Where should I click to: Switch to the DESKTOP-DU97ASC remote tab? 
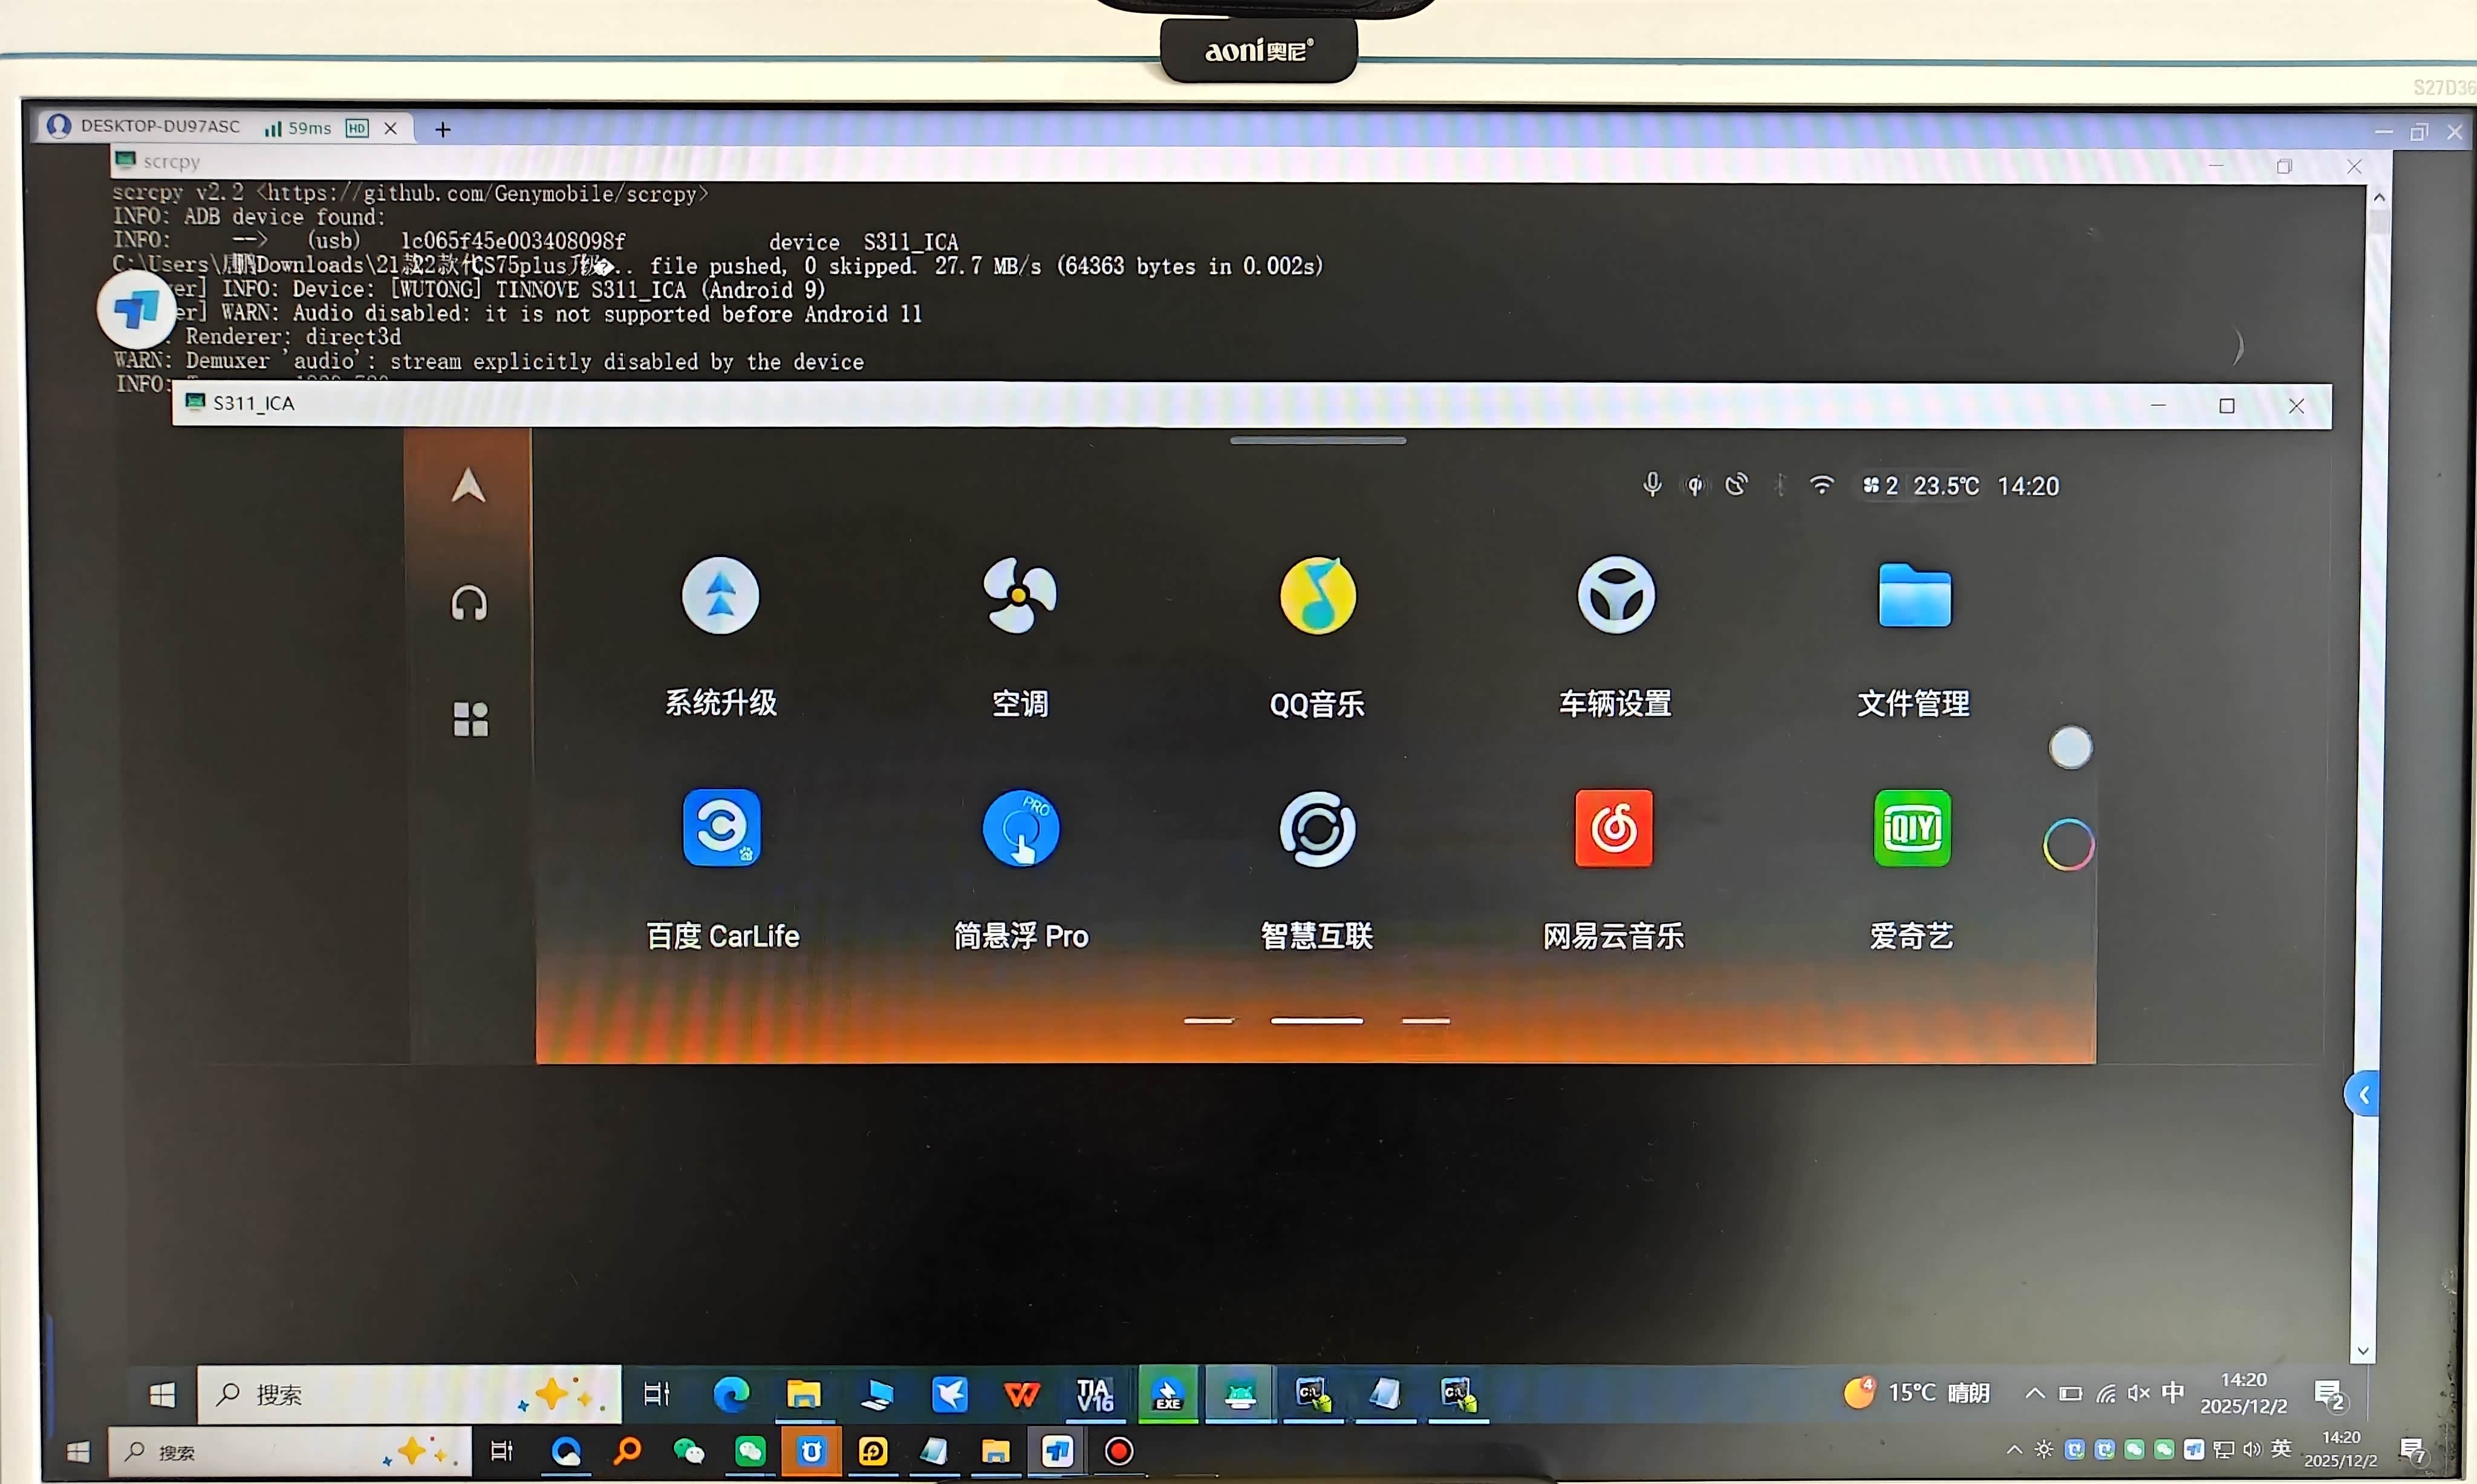[x=160, y=127]
